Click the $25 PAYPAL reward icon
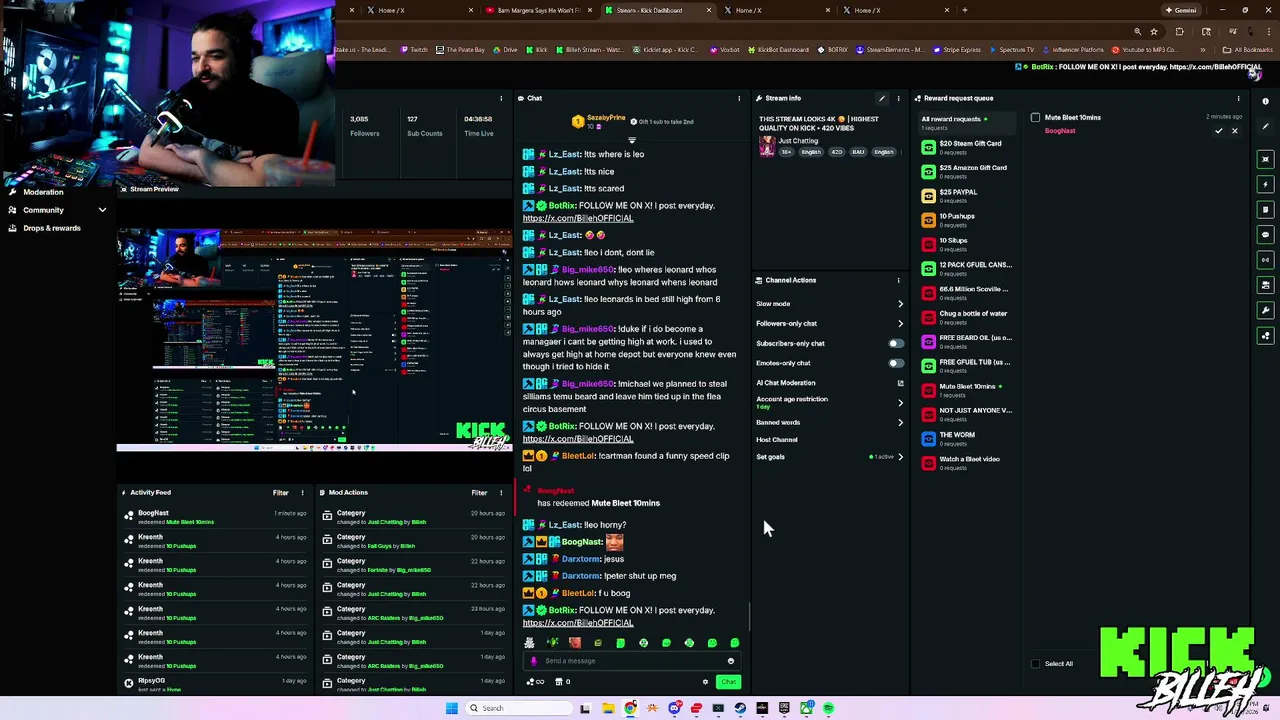Viewport: 1280px width, 720px height. (x=928, y=195)
